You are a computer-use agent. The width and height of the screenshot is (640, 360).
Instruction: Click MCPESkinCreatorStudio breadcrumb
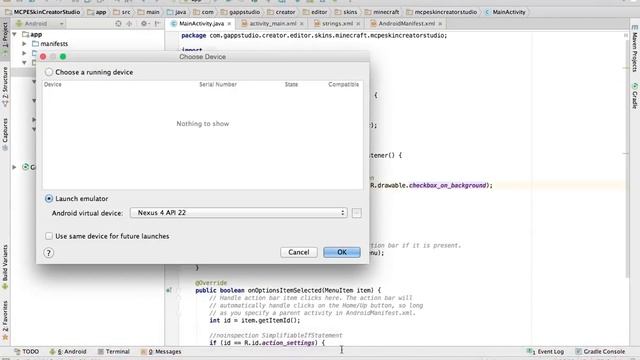[x=42, y=12]
